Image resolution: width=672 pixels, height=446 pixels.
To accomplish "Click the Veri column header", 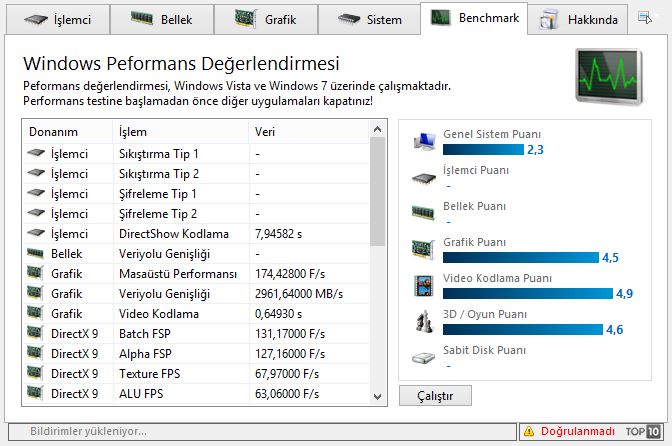I will click(309, 132).
